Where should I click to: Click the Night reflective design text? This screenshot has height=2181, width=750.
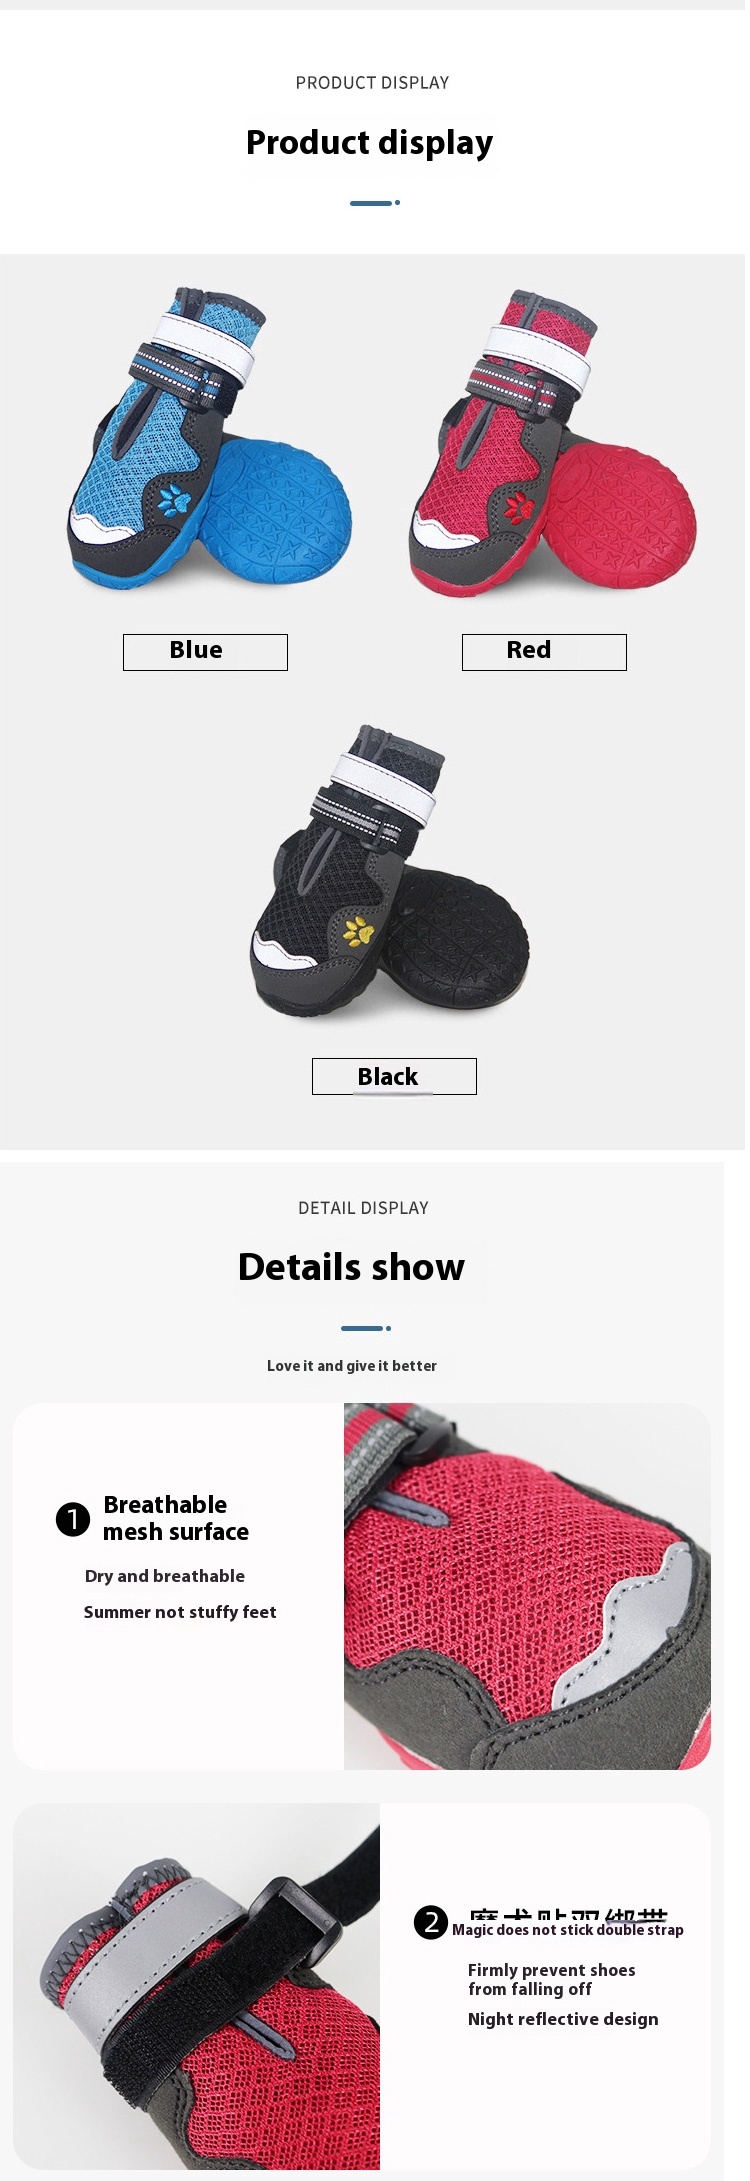pyautogui.click(x=563, y=2019)
